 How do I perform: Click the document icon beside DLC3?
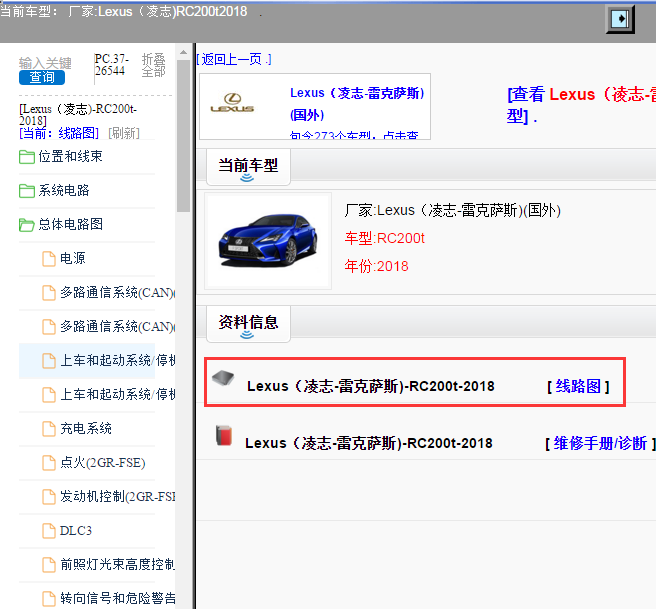click(x=49, y=531)
